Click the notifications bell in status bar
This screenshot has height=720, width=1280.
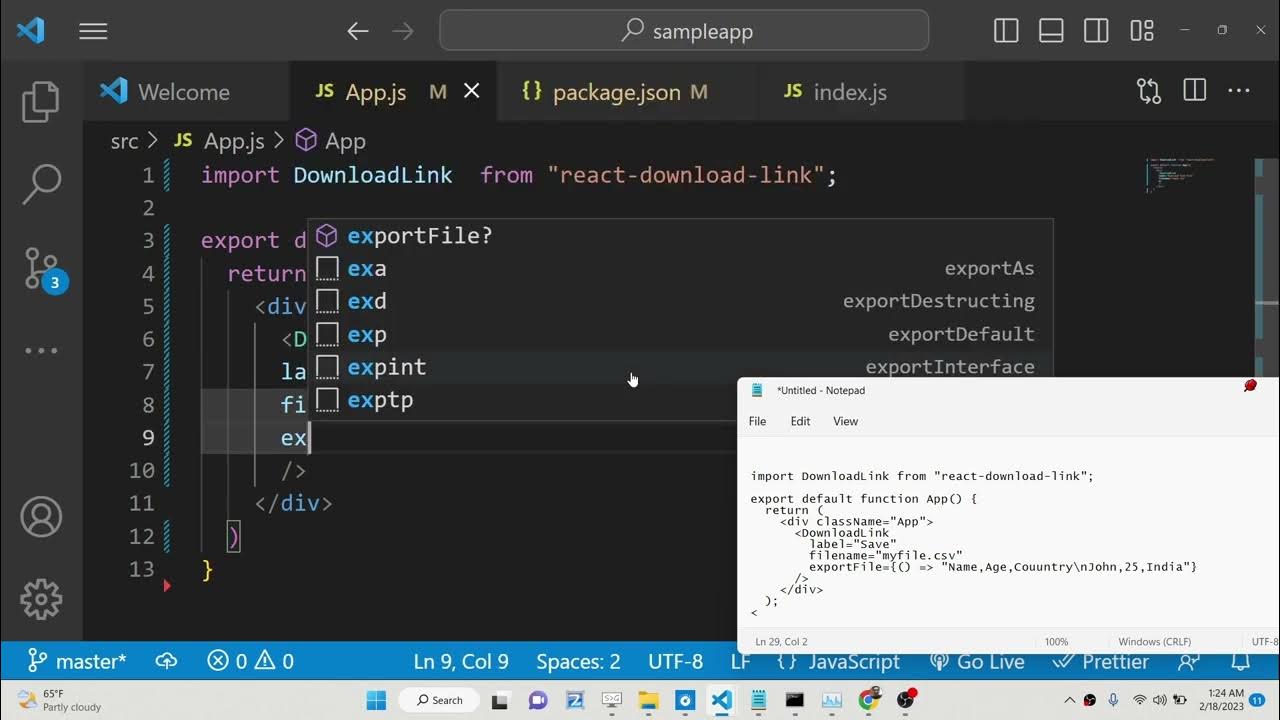click(1240, 662)
